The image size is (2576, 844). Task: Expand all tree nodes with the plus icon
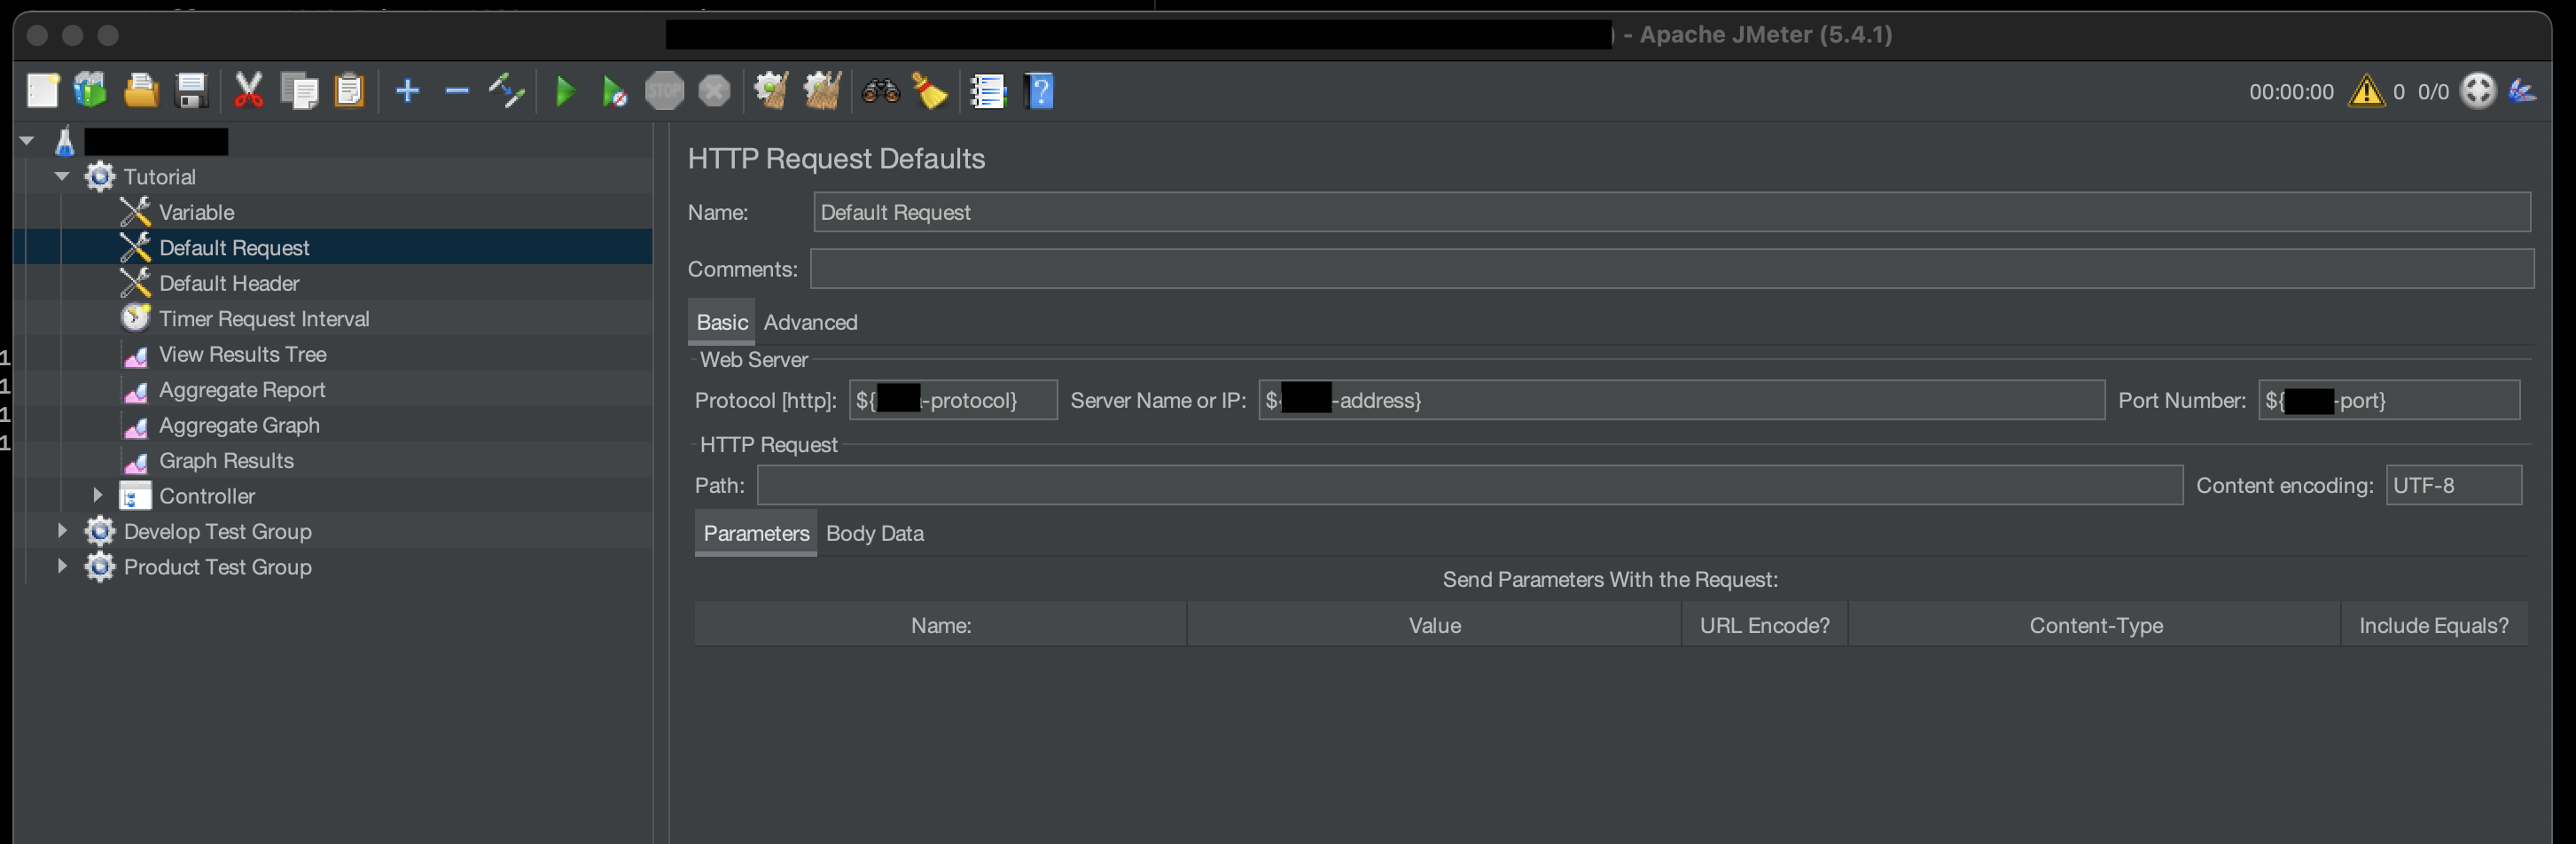tap(407, 91)
